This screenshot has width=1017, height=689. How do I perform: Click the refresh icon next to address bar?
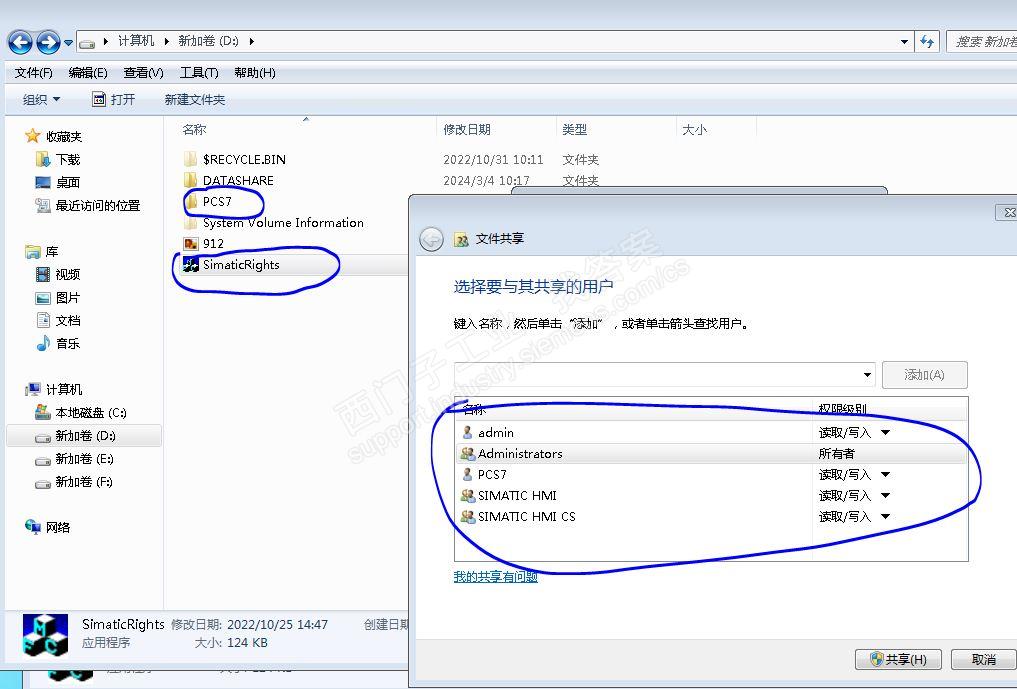tap(927, 42)
